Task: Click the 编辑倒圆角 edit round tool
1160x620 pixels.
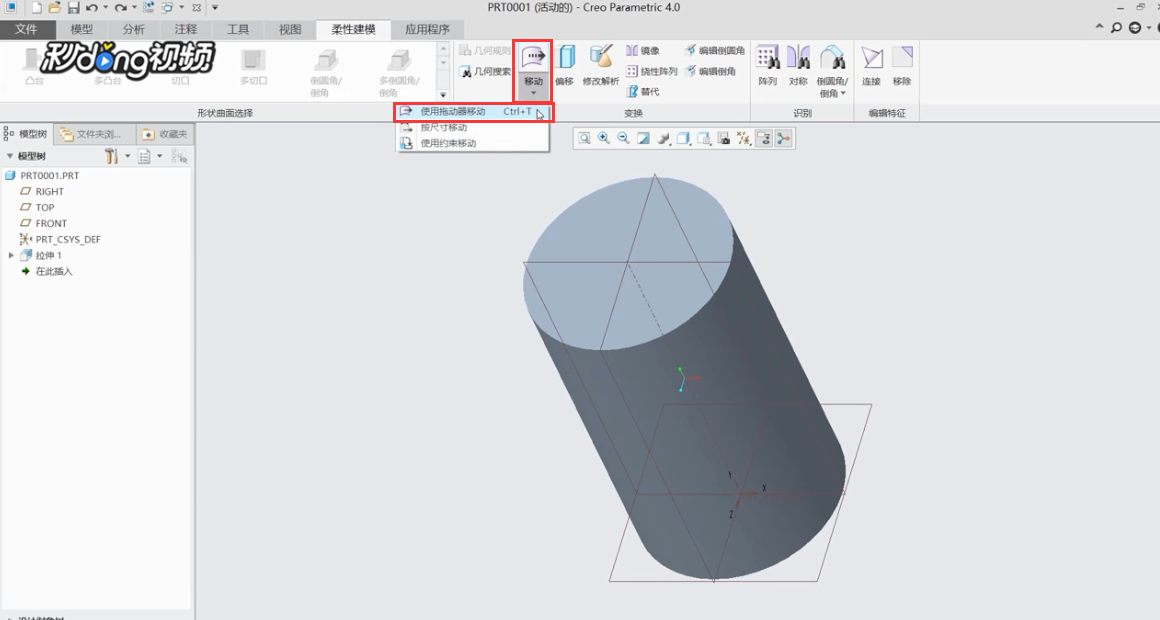Action: coord(715,50)
